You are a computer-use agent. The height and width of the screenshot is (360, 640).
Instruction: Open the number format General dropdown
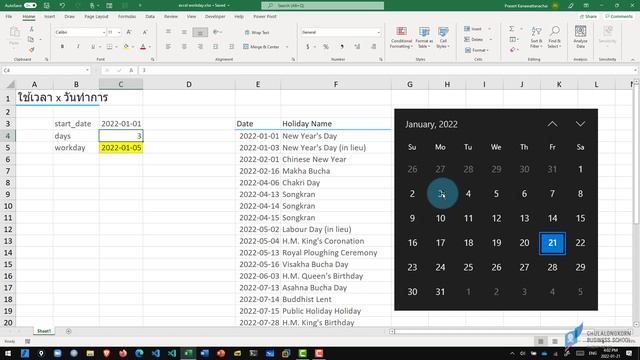tap(378, 32)
